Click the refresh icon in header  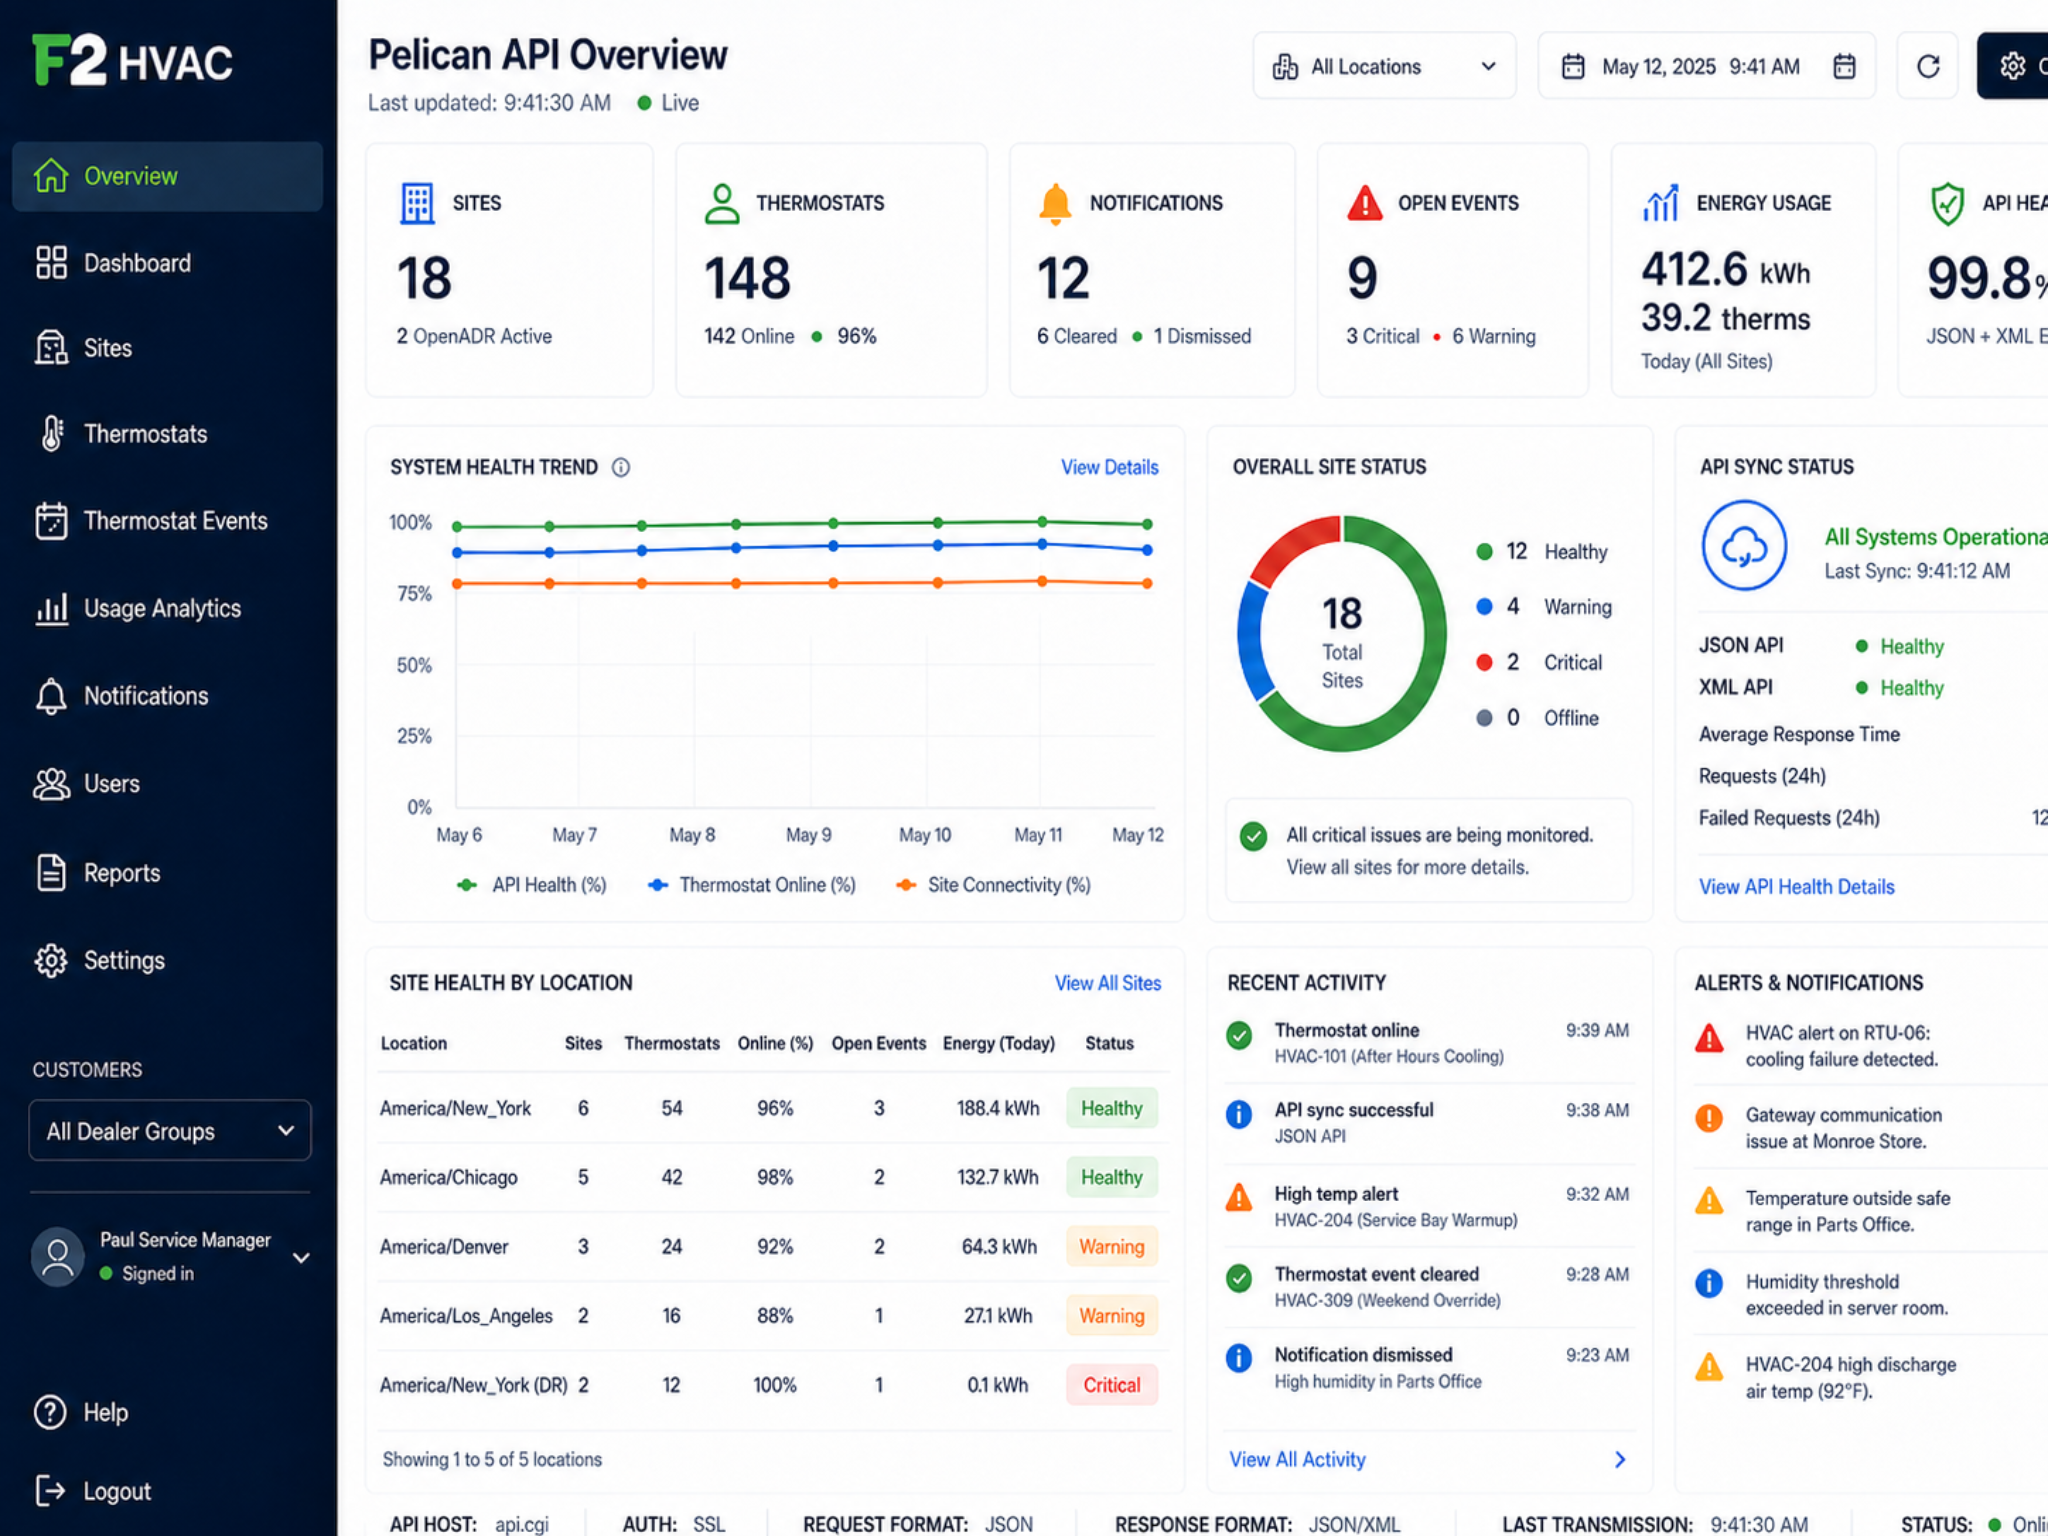1928,66
